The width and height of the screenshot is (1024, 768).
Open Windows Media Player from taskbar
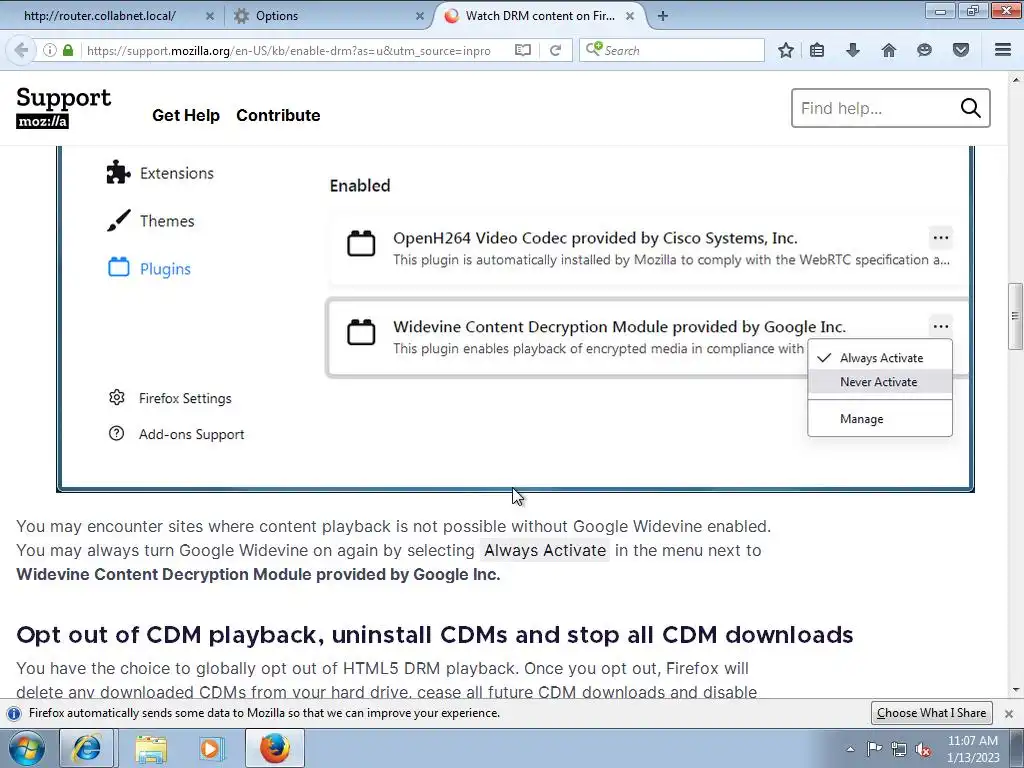(210, 748)
